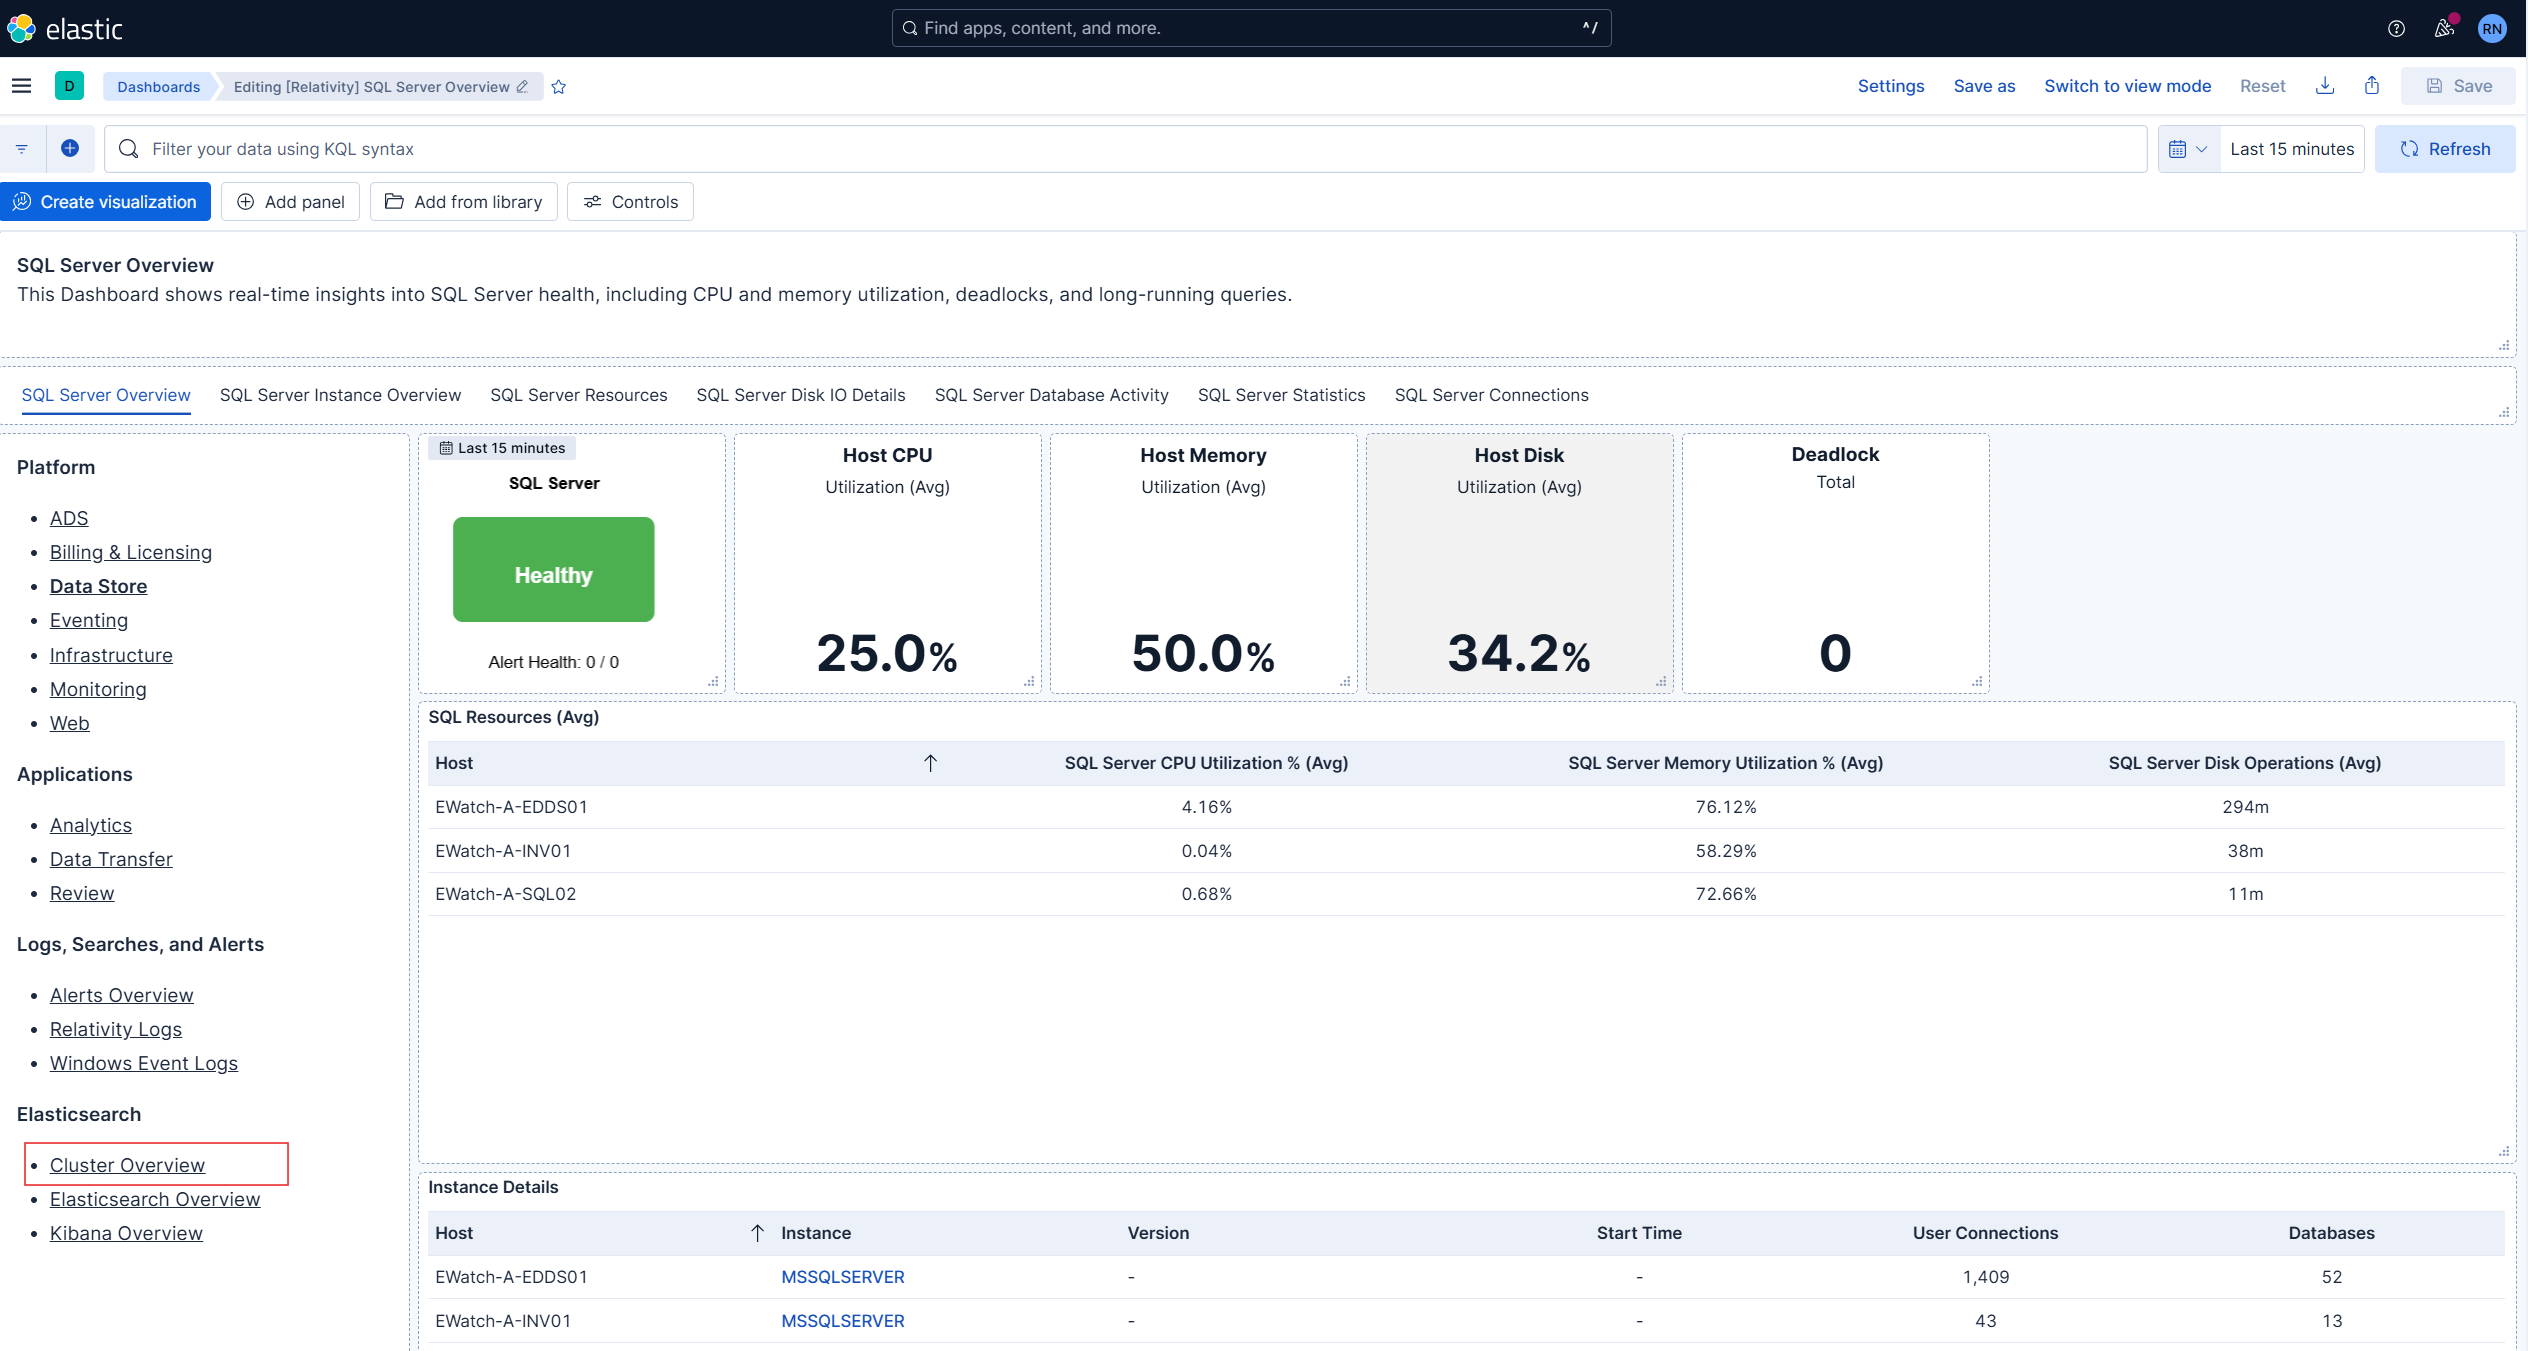Open the filter options icon left of KQL bar

pos(21,148)
